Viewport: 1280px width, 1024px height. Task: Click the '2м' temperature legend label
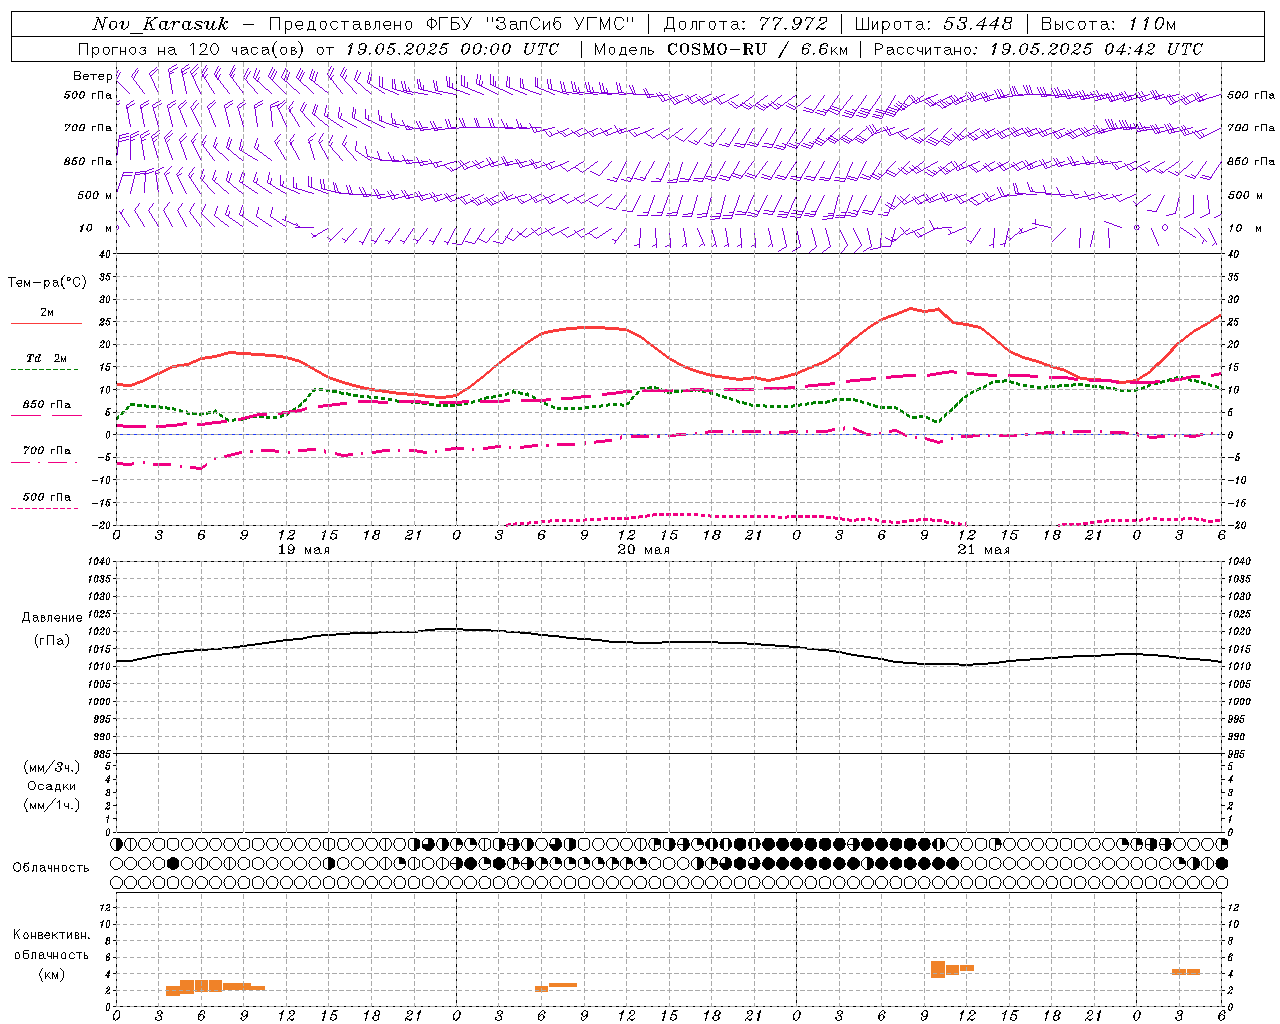(47, 312)
